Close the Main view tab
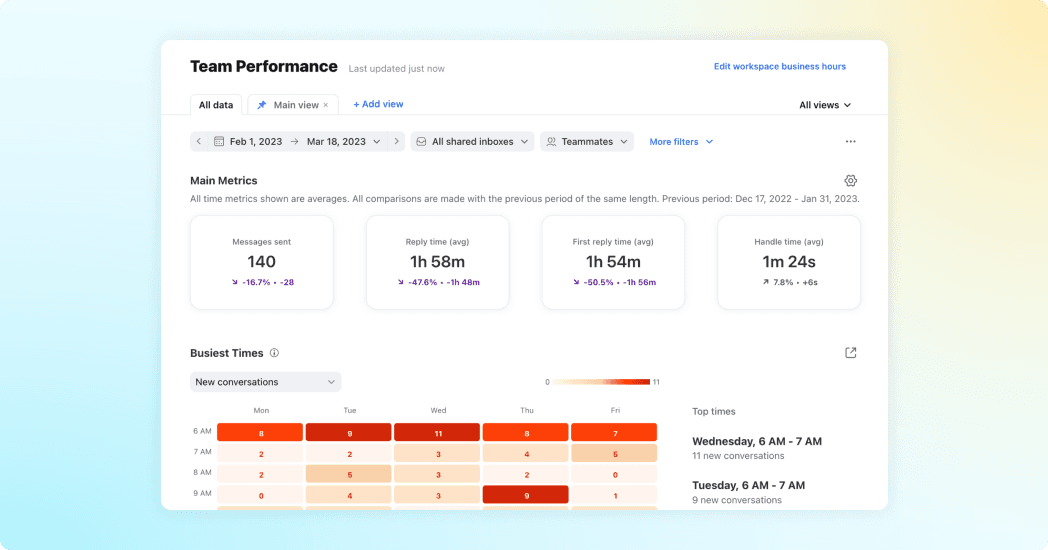The width and height of the screenshot is (1048, 550). 325,105
